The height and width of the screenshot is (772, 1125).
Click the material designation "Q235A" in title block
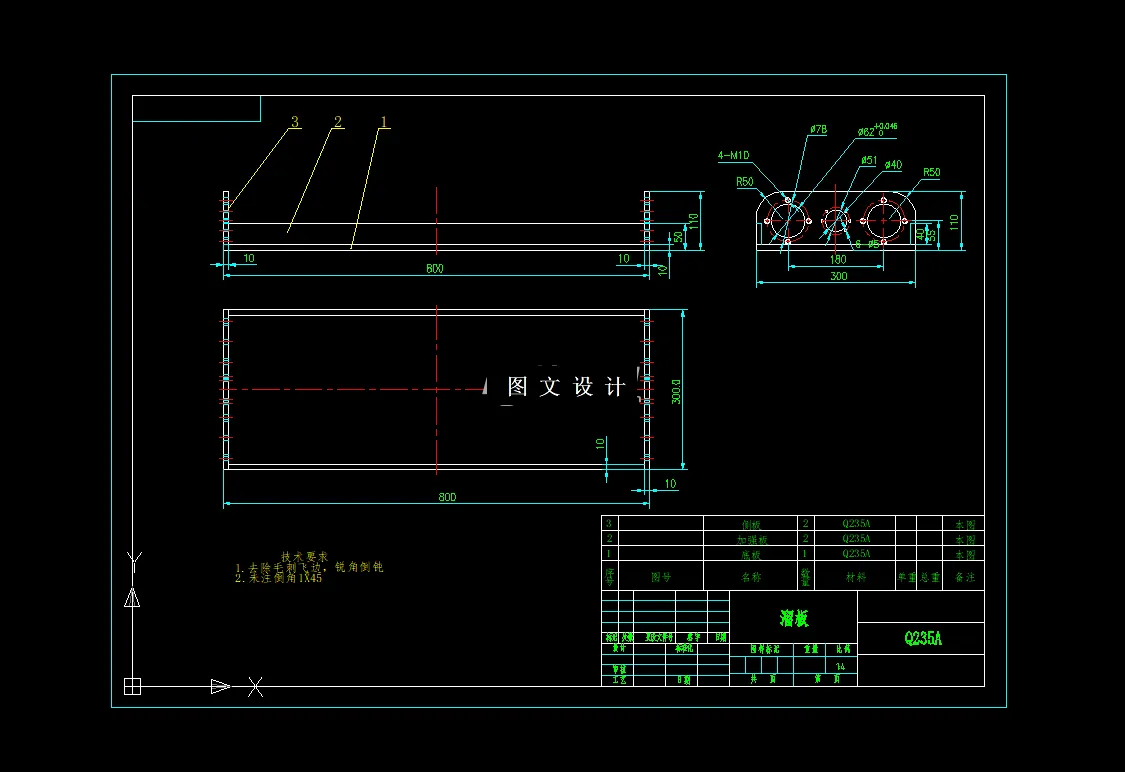pyautogui.click(x=921, y=637)
